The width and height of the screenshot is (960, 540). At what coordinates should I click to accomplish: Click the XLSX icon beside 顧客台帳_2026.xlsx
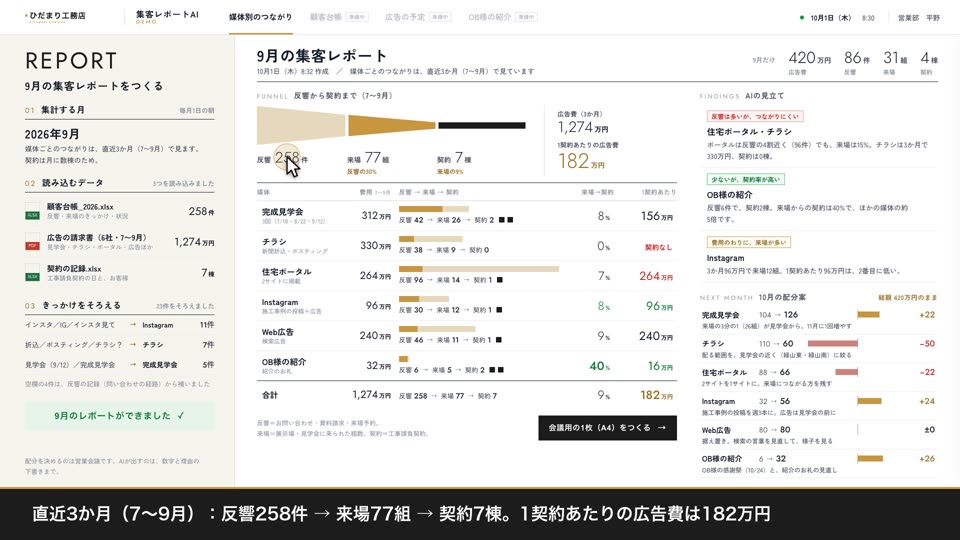[32, 211]
